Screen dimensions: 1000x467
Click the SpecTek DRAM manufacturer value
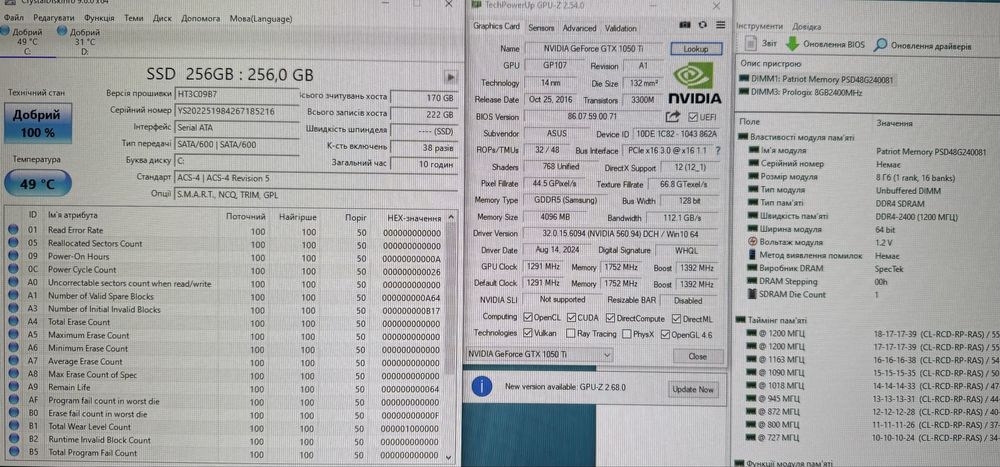889,269
